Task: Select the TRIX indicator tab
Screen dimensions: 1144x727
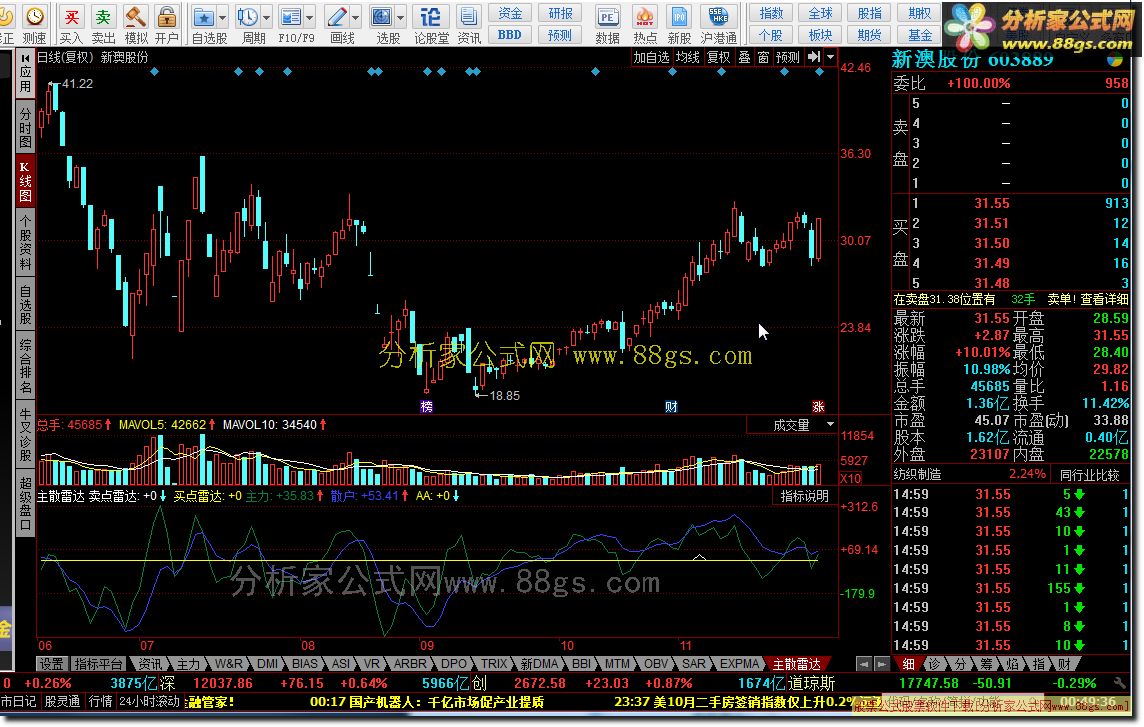Action: tap(494, 664)
